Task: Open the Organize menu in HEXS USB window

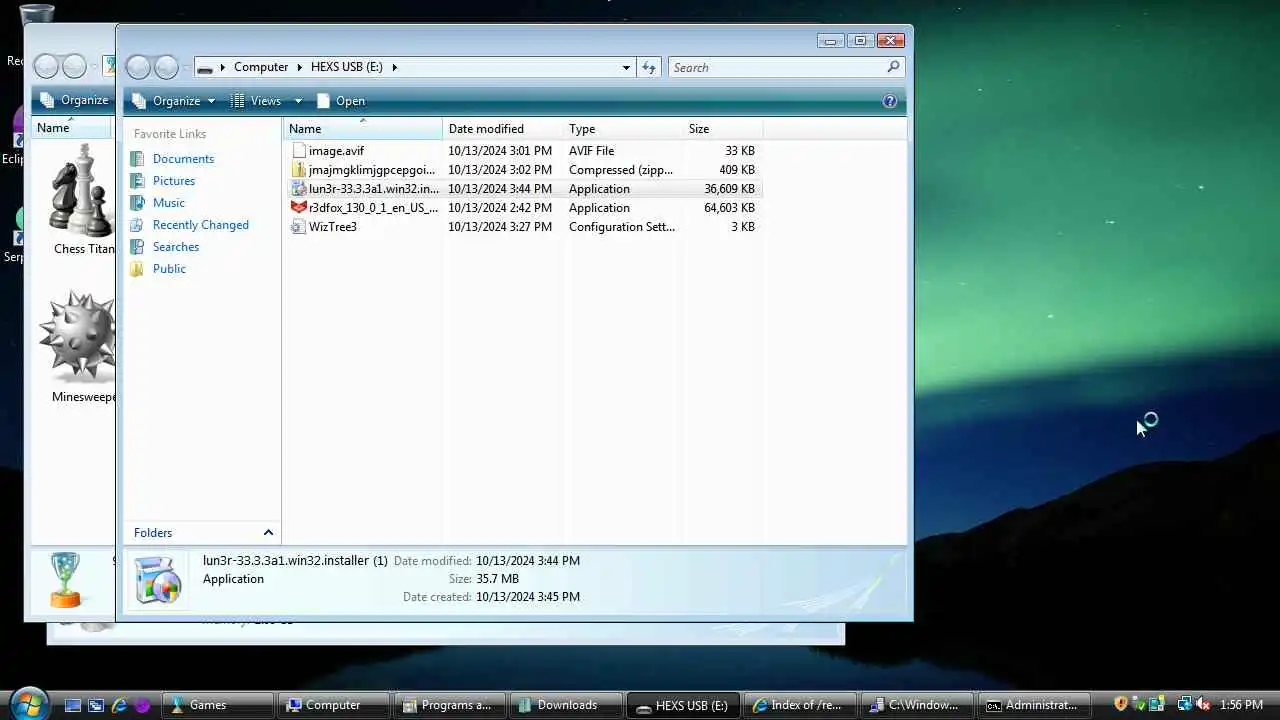Action: pyautogui.click(x=172, y=101)
